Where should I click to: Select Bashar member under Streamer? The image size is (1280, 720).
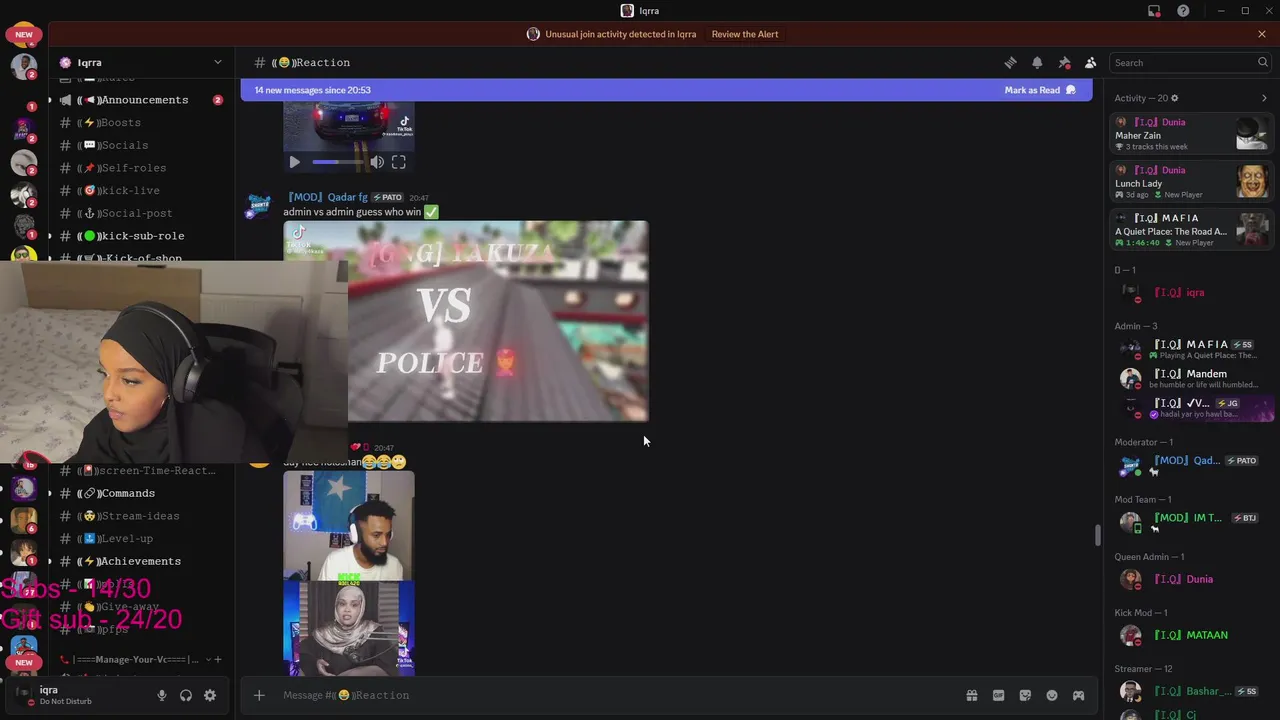[x=1192, y=691]
